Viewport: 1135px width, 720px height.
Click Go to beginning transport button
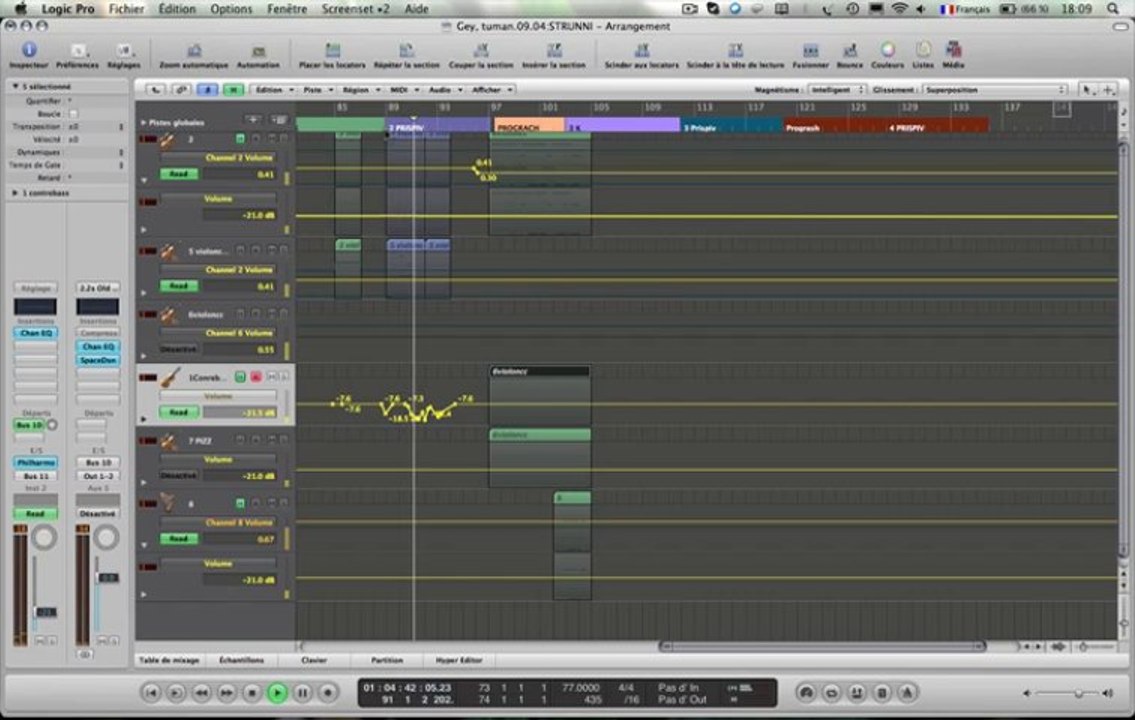151,693
